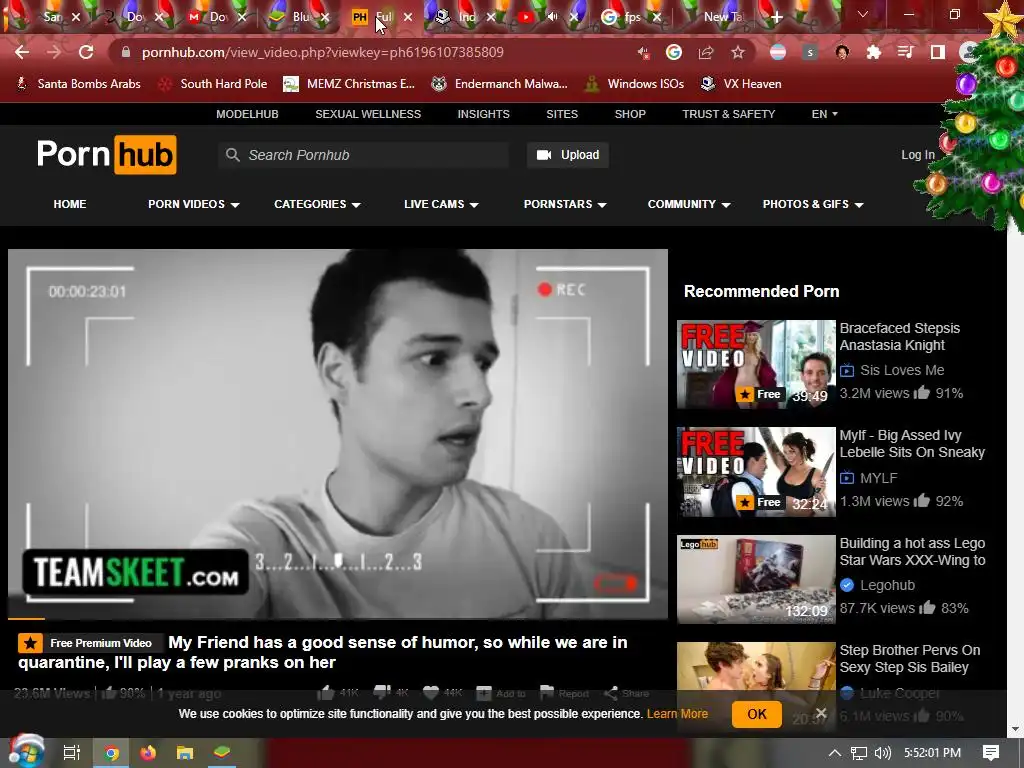Open the notification center icon
Viewport: 1024px width, 768px height.
(991, 753)
